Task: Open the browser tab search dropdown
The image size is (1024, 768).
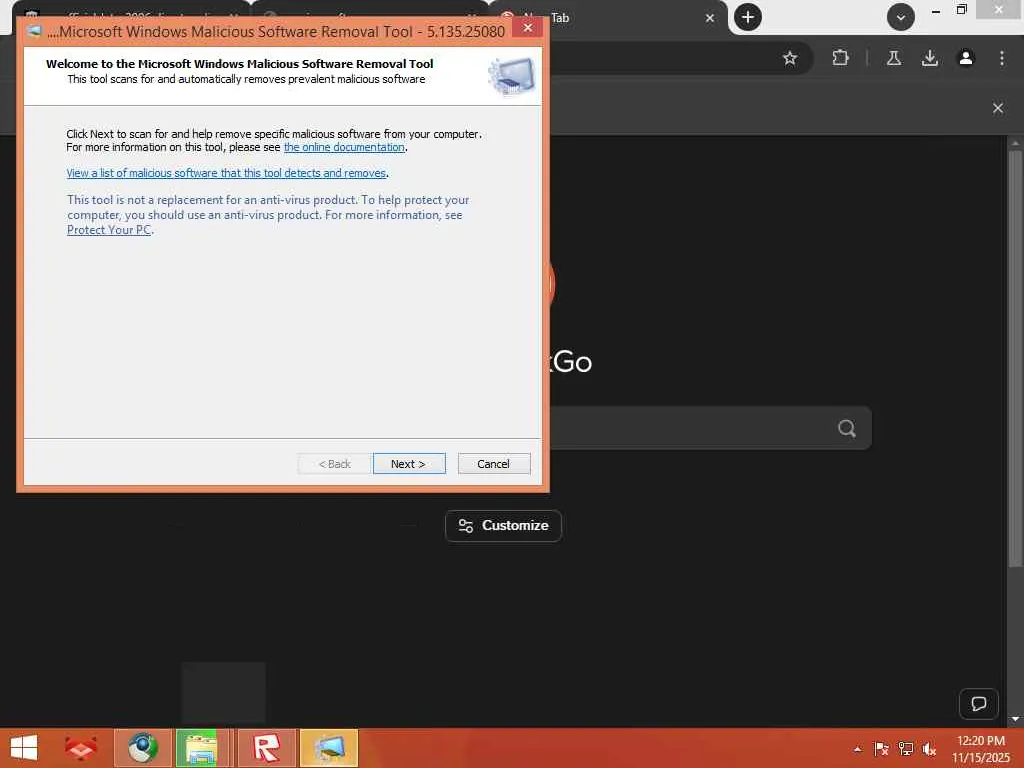Action: 901,17
